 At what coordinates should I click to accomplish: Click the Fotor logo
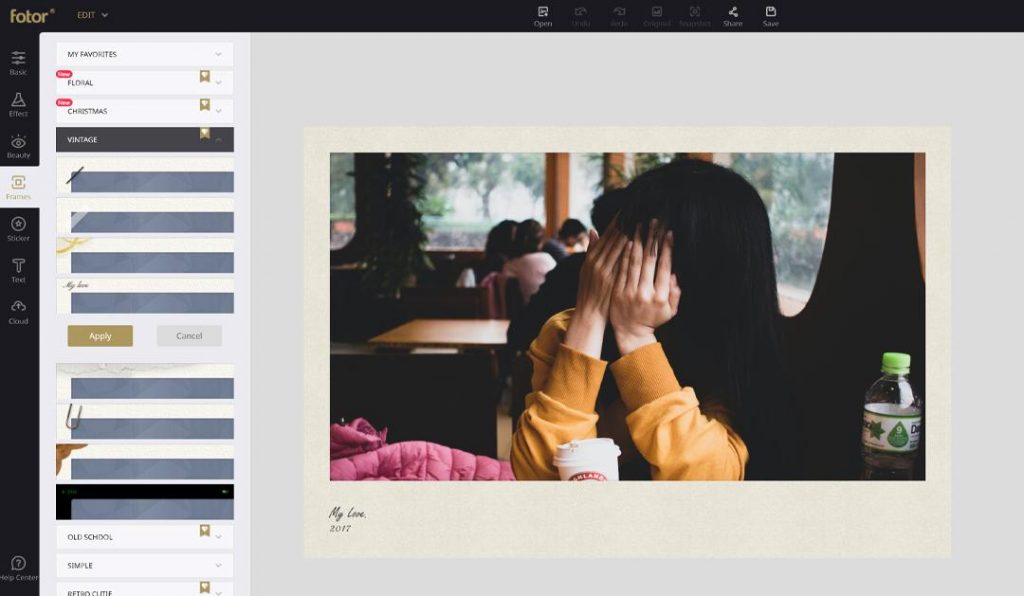pos(31,16)
